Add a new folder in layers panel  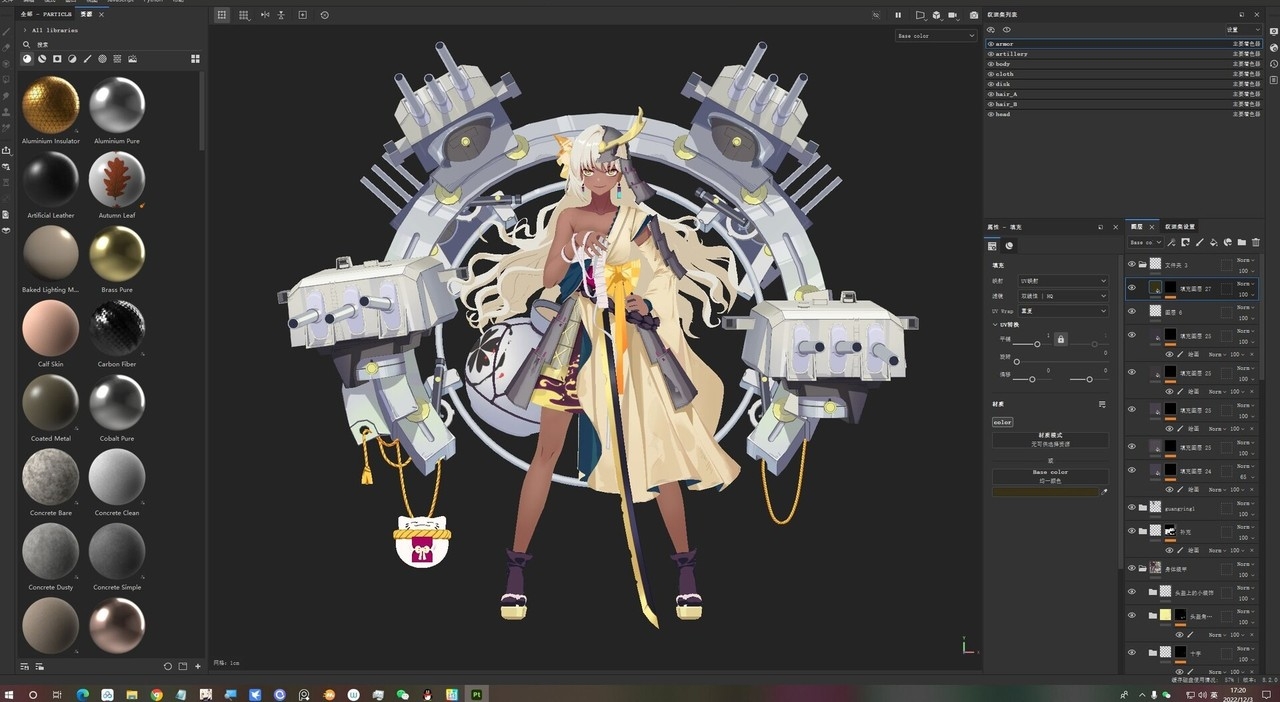(1242, 242)
